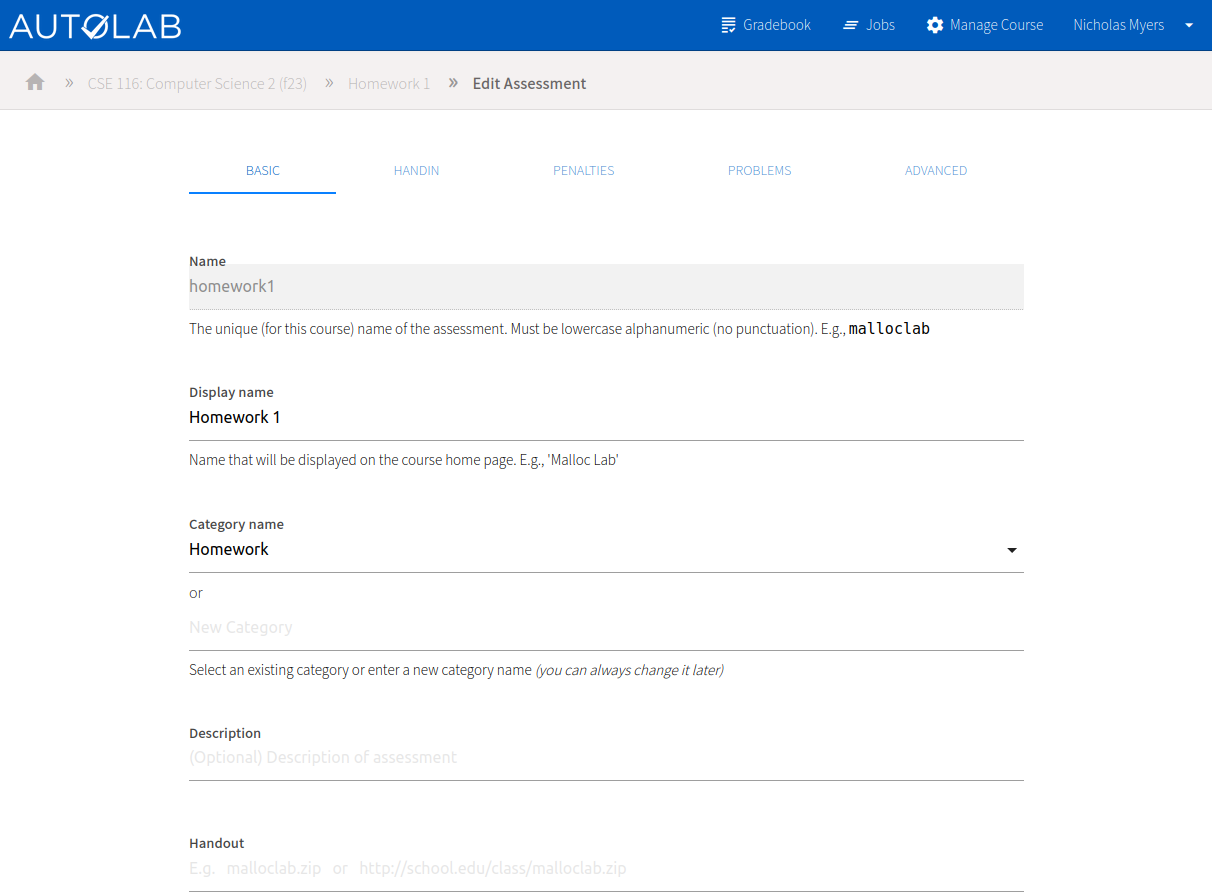
Task: Click the Manage Course gear icon
Action: pyautogui.click(x=935, y=25)
